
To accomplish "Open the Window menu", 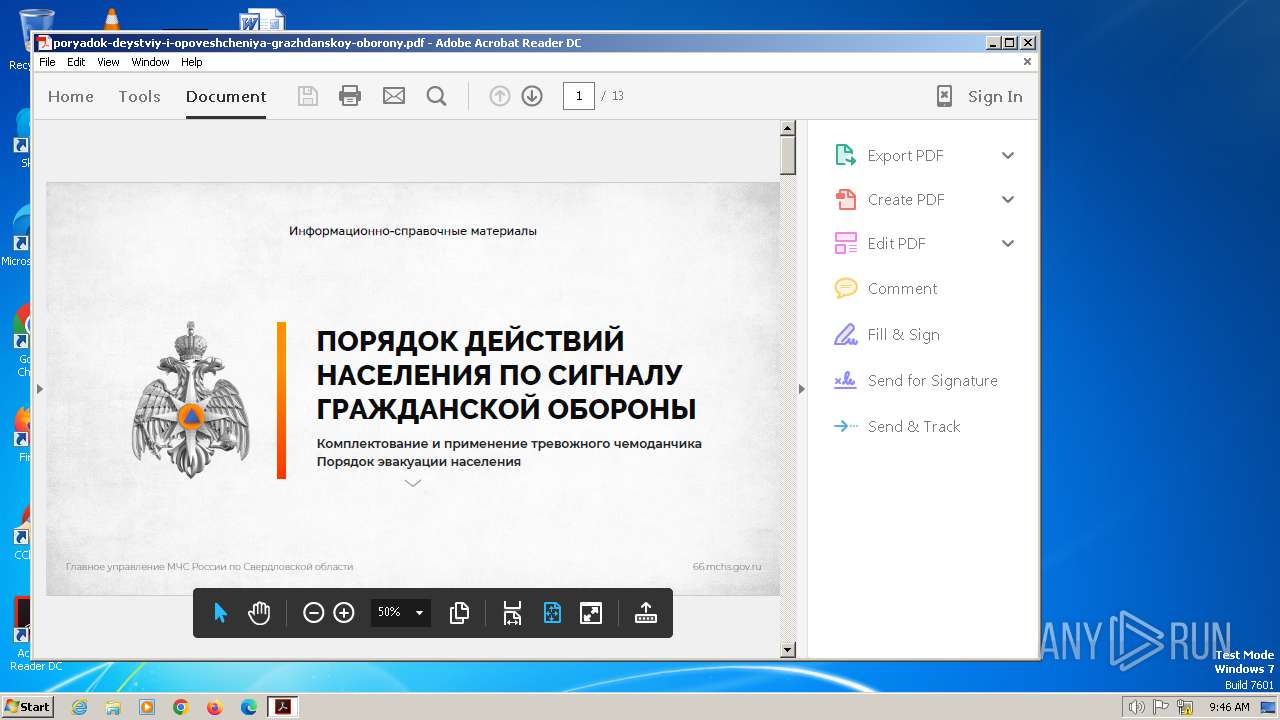I will (x=150, y=62).
